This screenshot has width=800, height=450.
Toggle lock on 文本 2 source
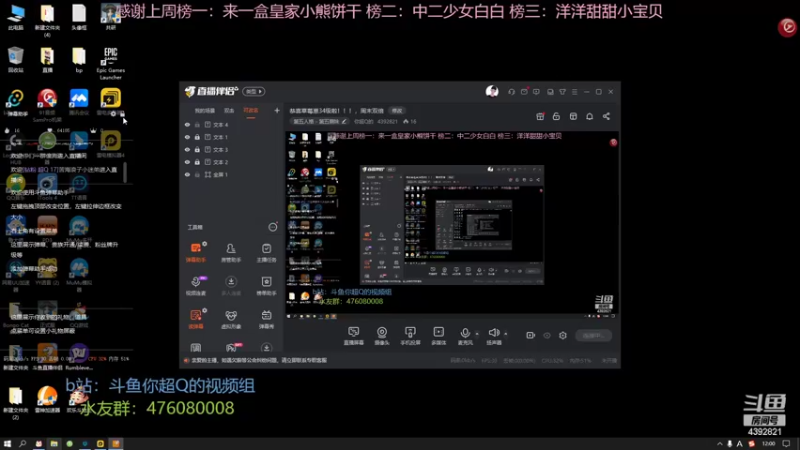pyautogui.click(x=197, y=162)
